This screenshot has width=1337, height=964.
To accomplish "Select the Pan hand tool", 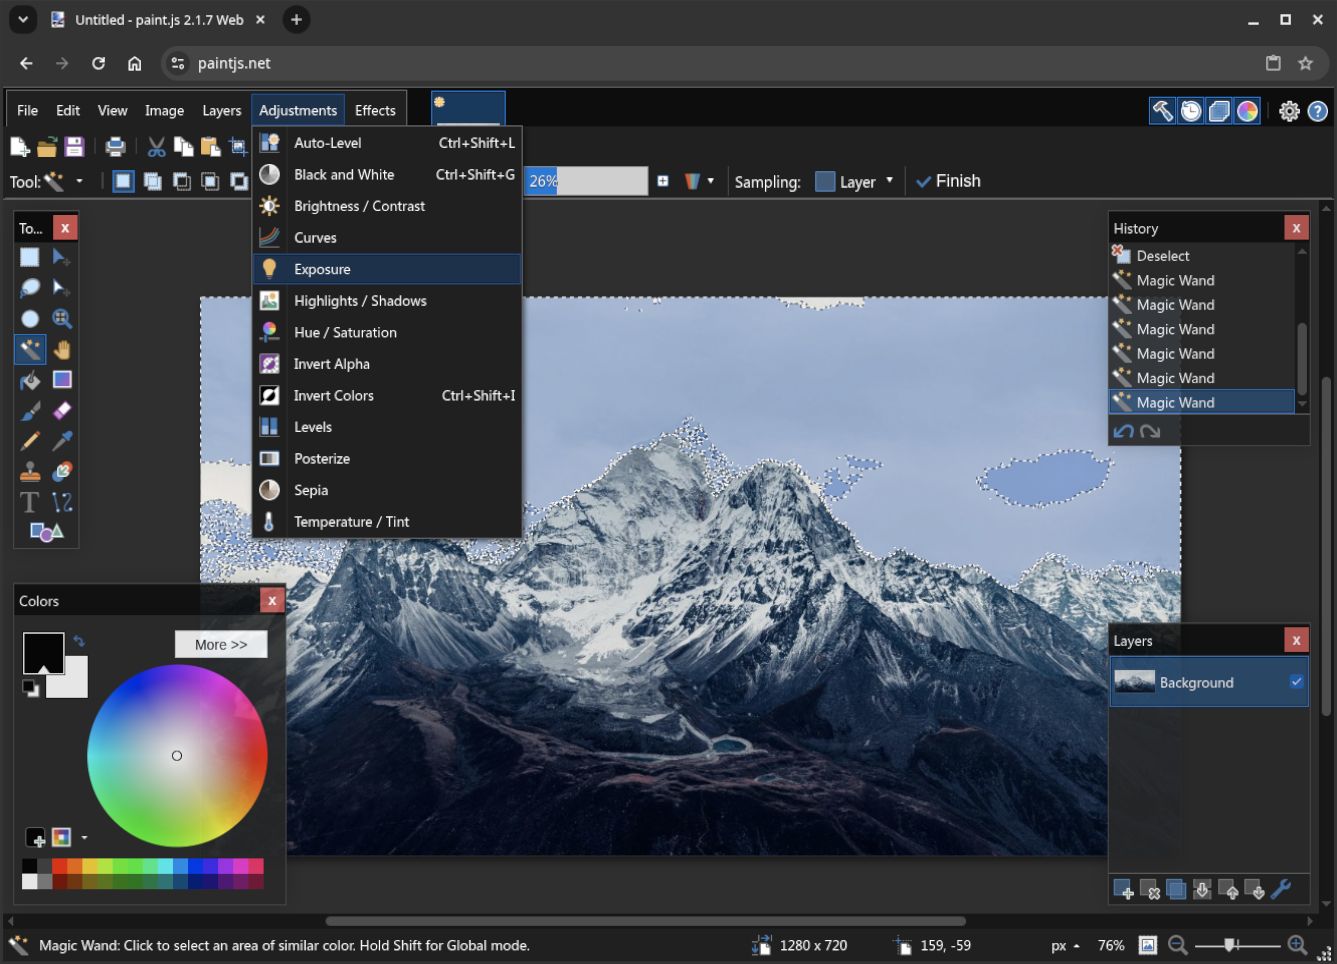I will pyautogui.click(x=62, y=350).
